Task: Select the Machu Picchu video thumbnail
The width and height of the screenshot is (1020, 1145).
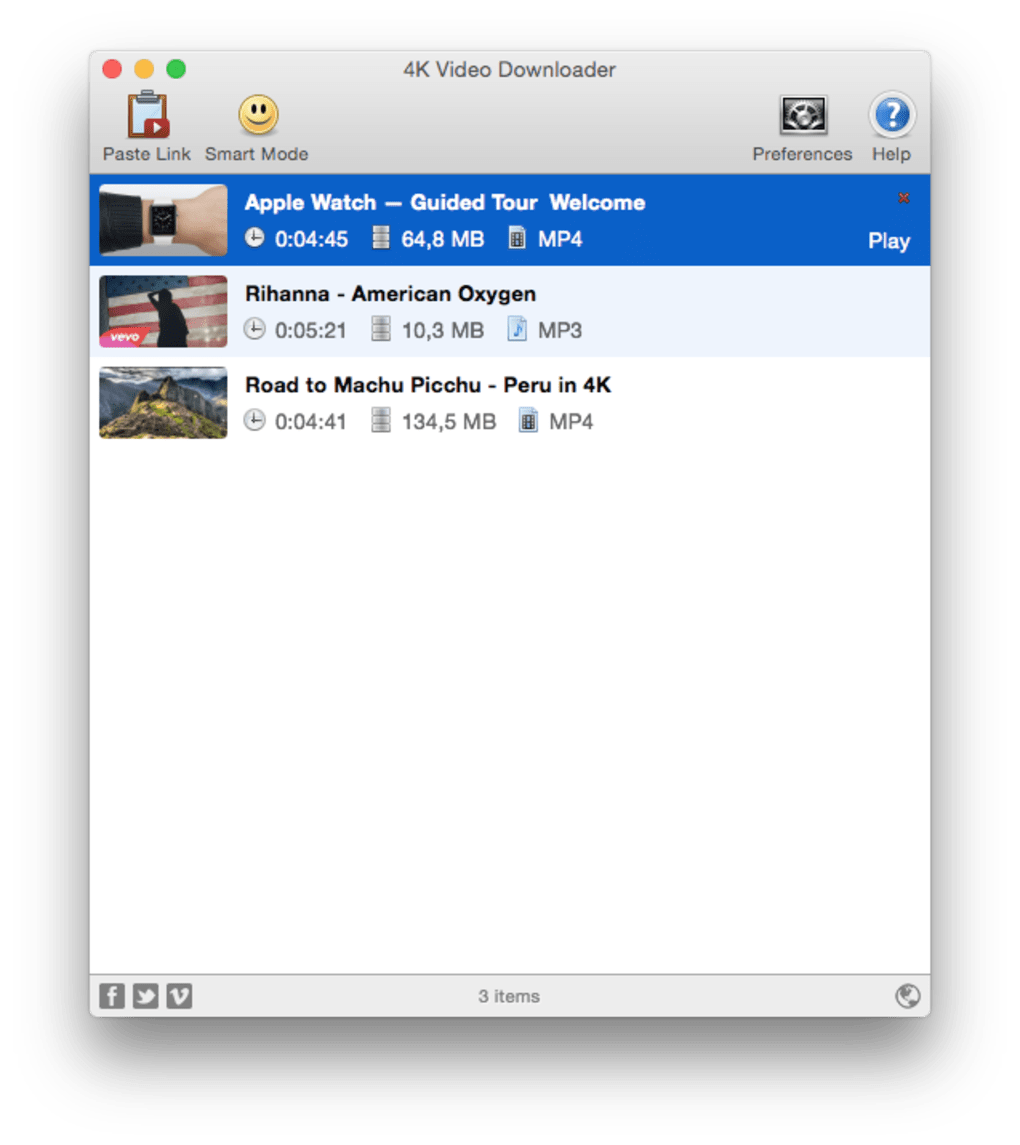Action: tap(163, 402)
